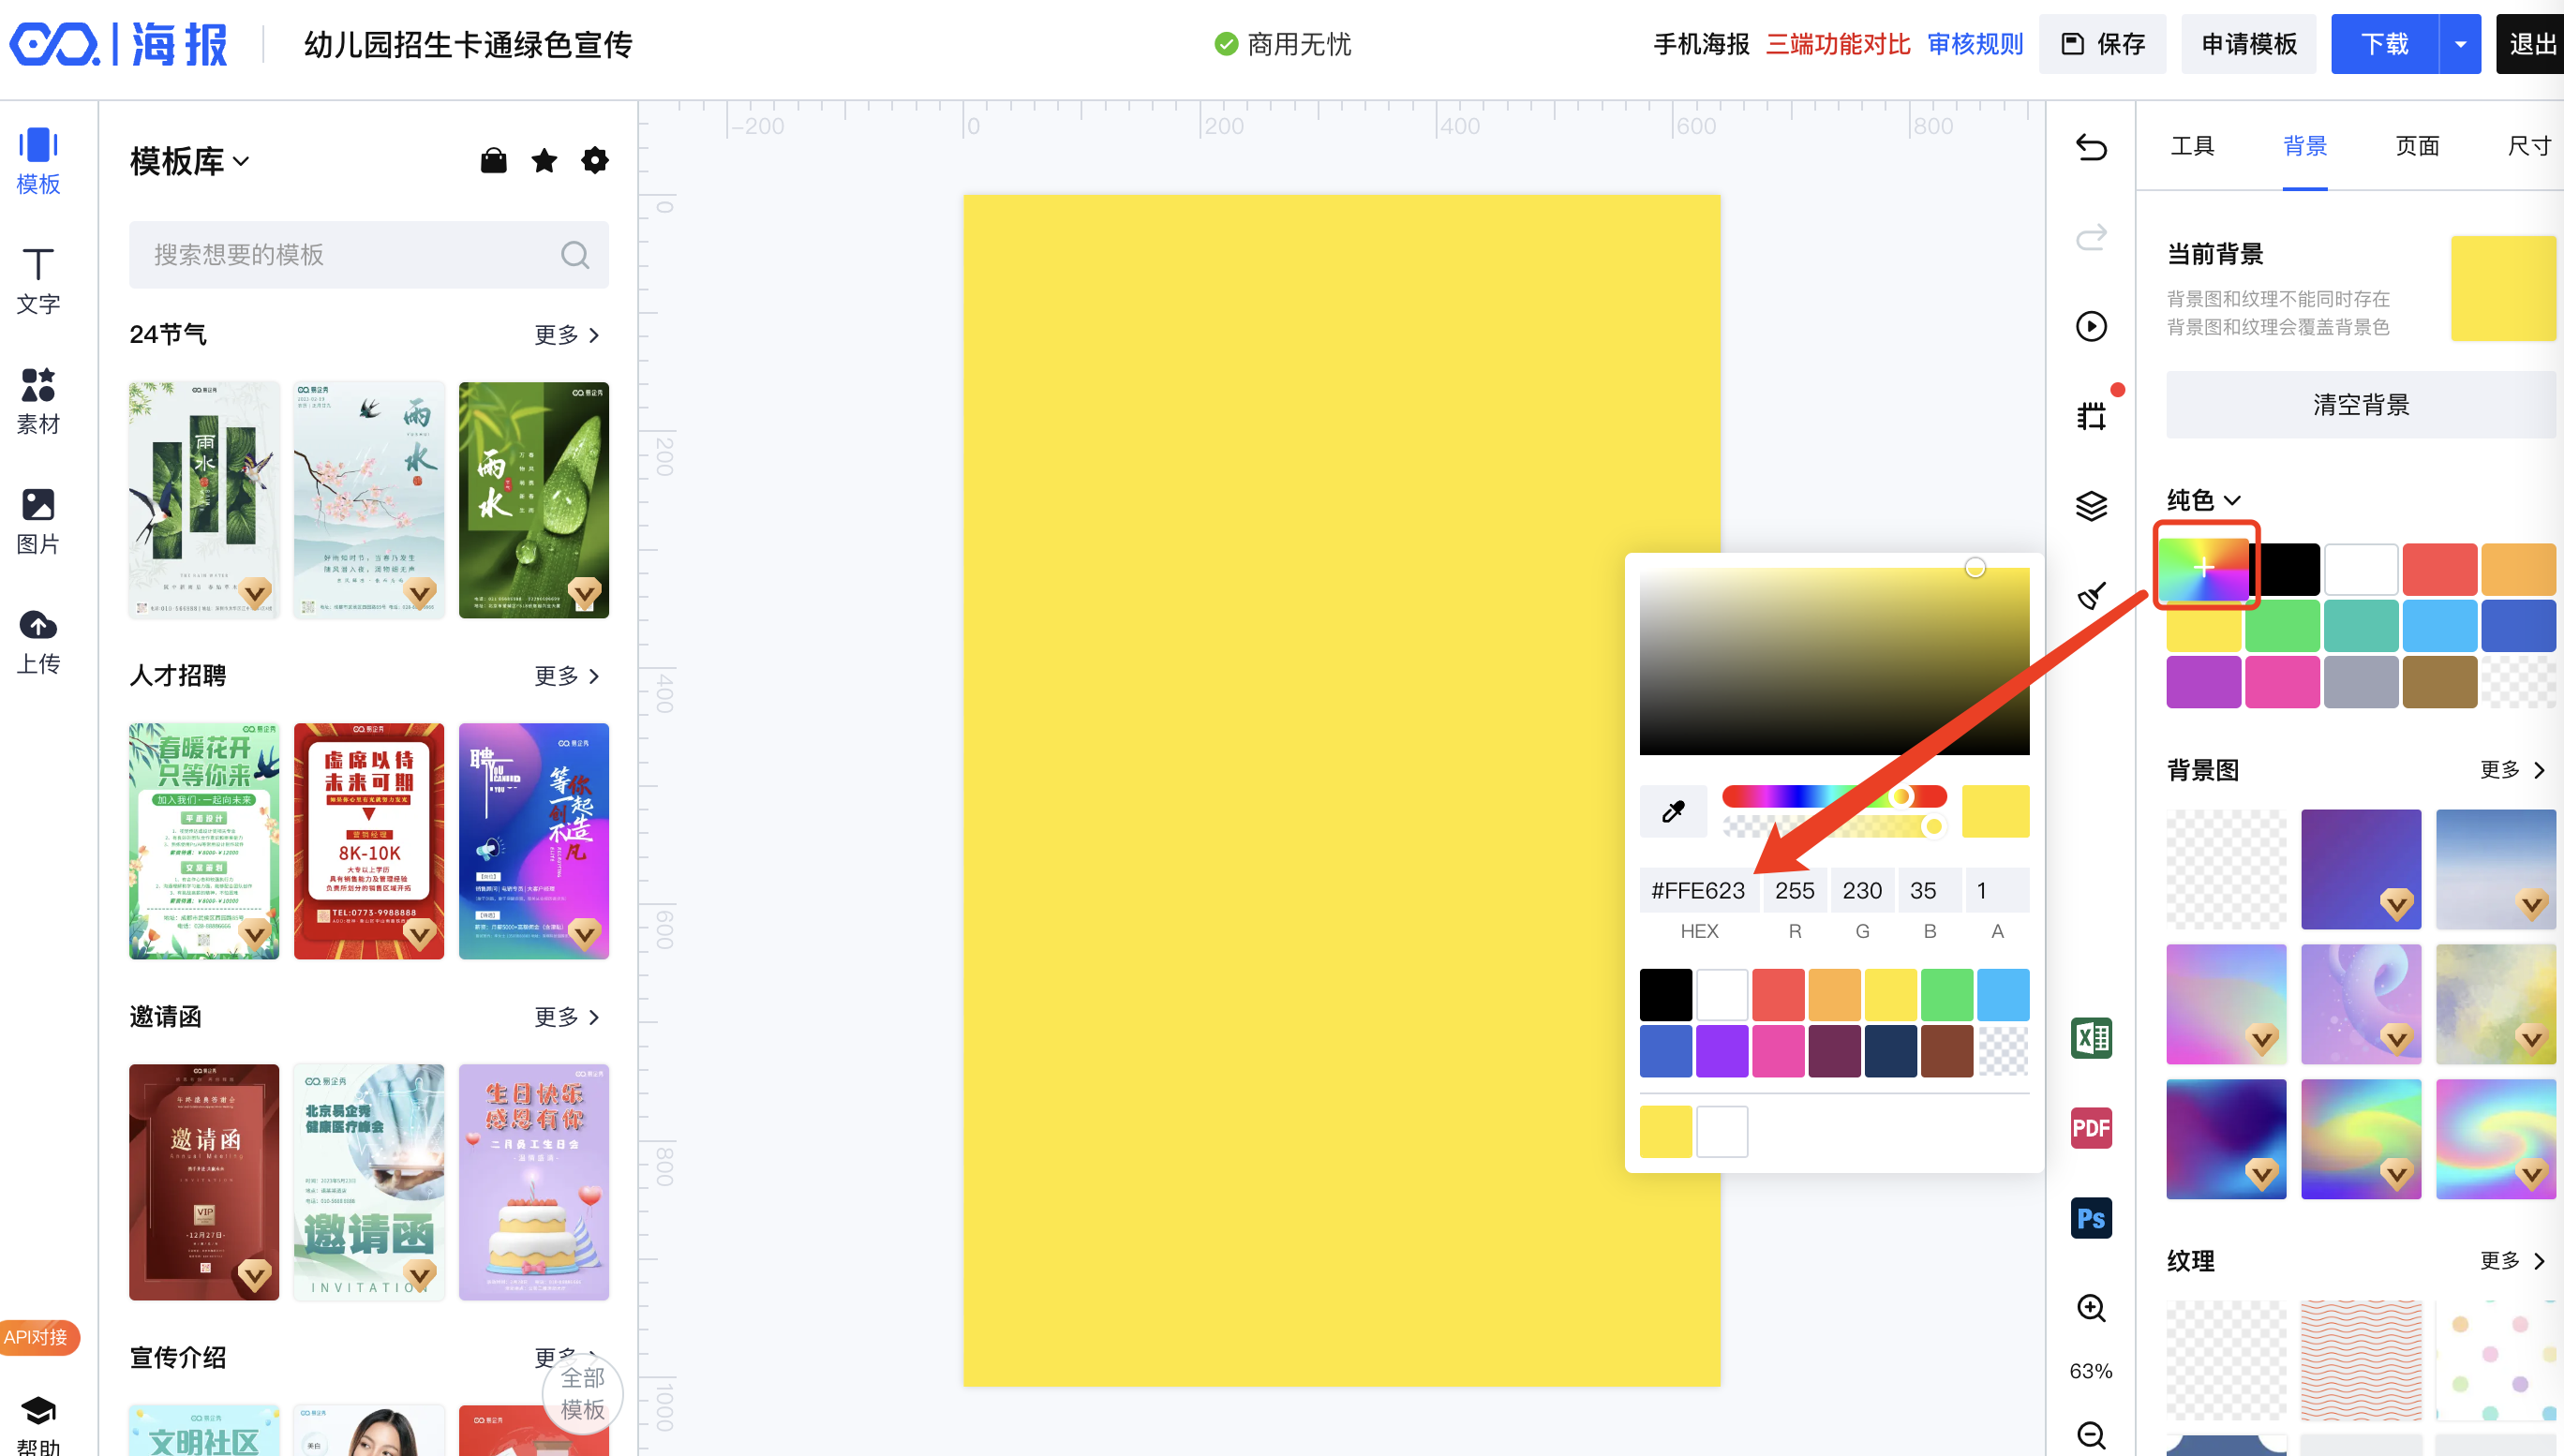Image resolution: width=2564 pixels, height=1456 pixels.
Task: Export as PDF icon
Action: pos(2091,1128)
